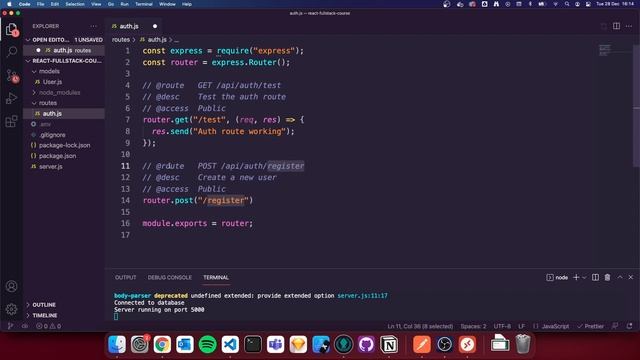Expand the Timeline section
Screen dimensions: 640x360
click(x=28, y=316)
